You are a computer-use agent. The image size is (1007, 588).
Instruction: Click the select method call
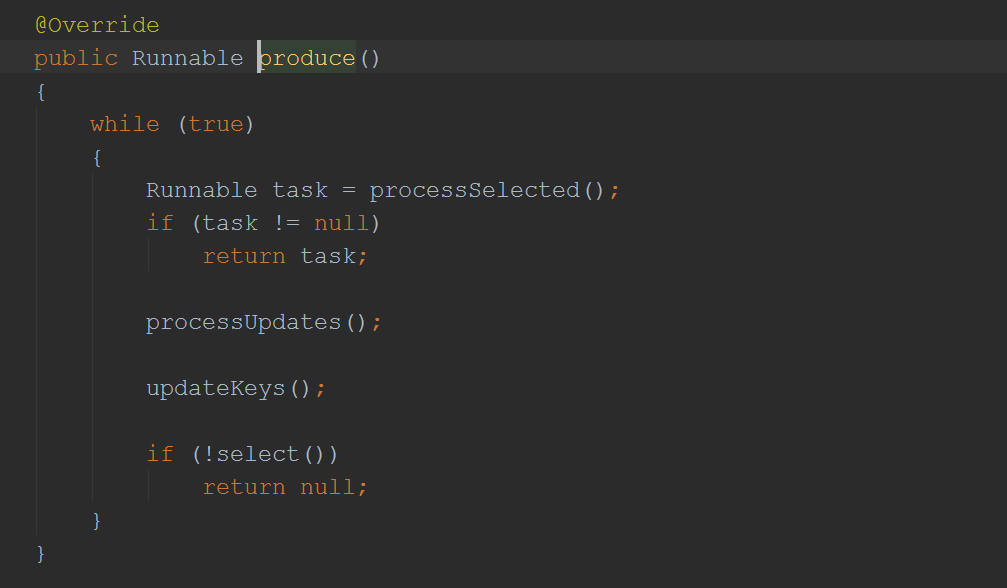tap(257, 454)
